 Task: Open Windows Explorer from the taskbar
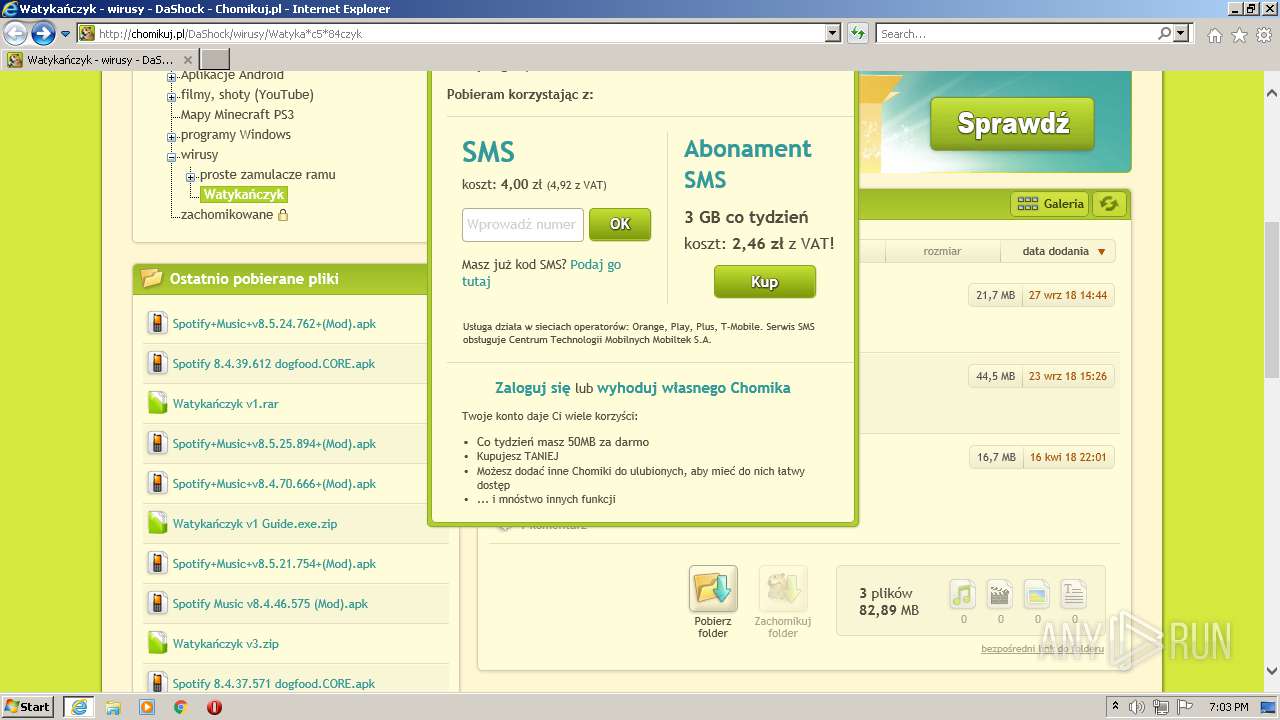113,707
